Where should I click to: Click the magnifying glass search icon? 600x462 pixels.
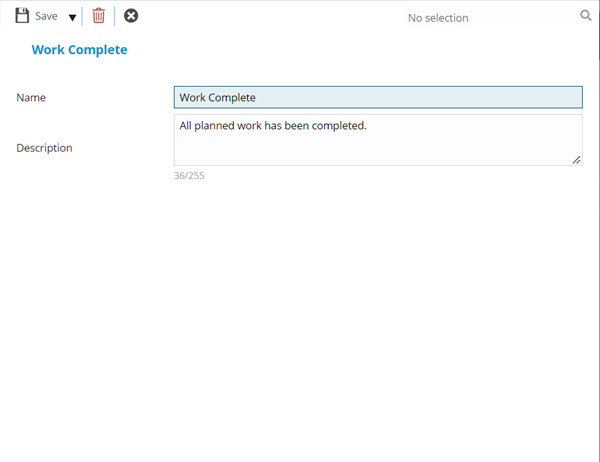[x=586, y=16]
